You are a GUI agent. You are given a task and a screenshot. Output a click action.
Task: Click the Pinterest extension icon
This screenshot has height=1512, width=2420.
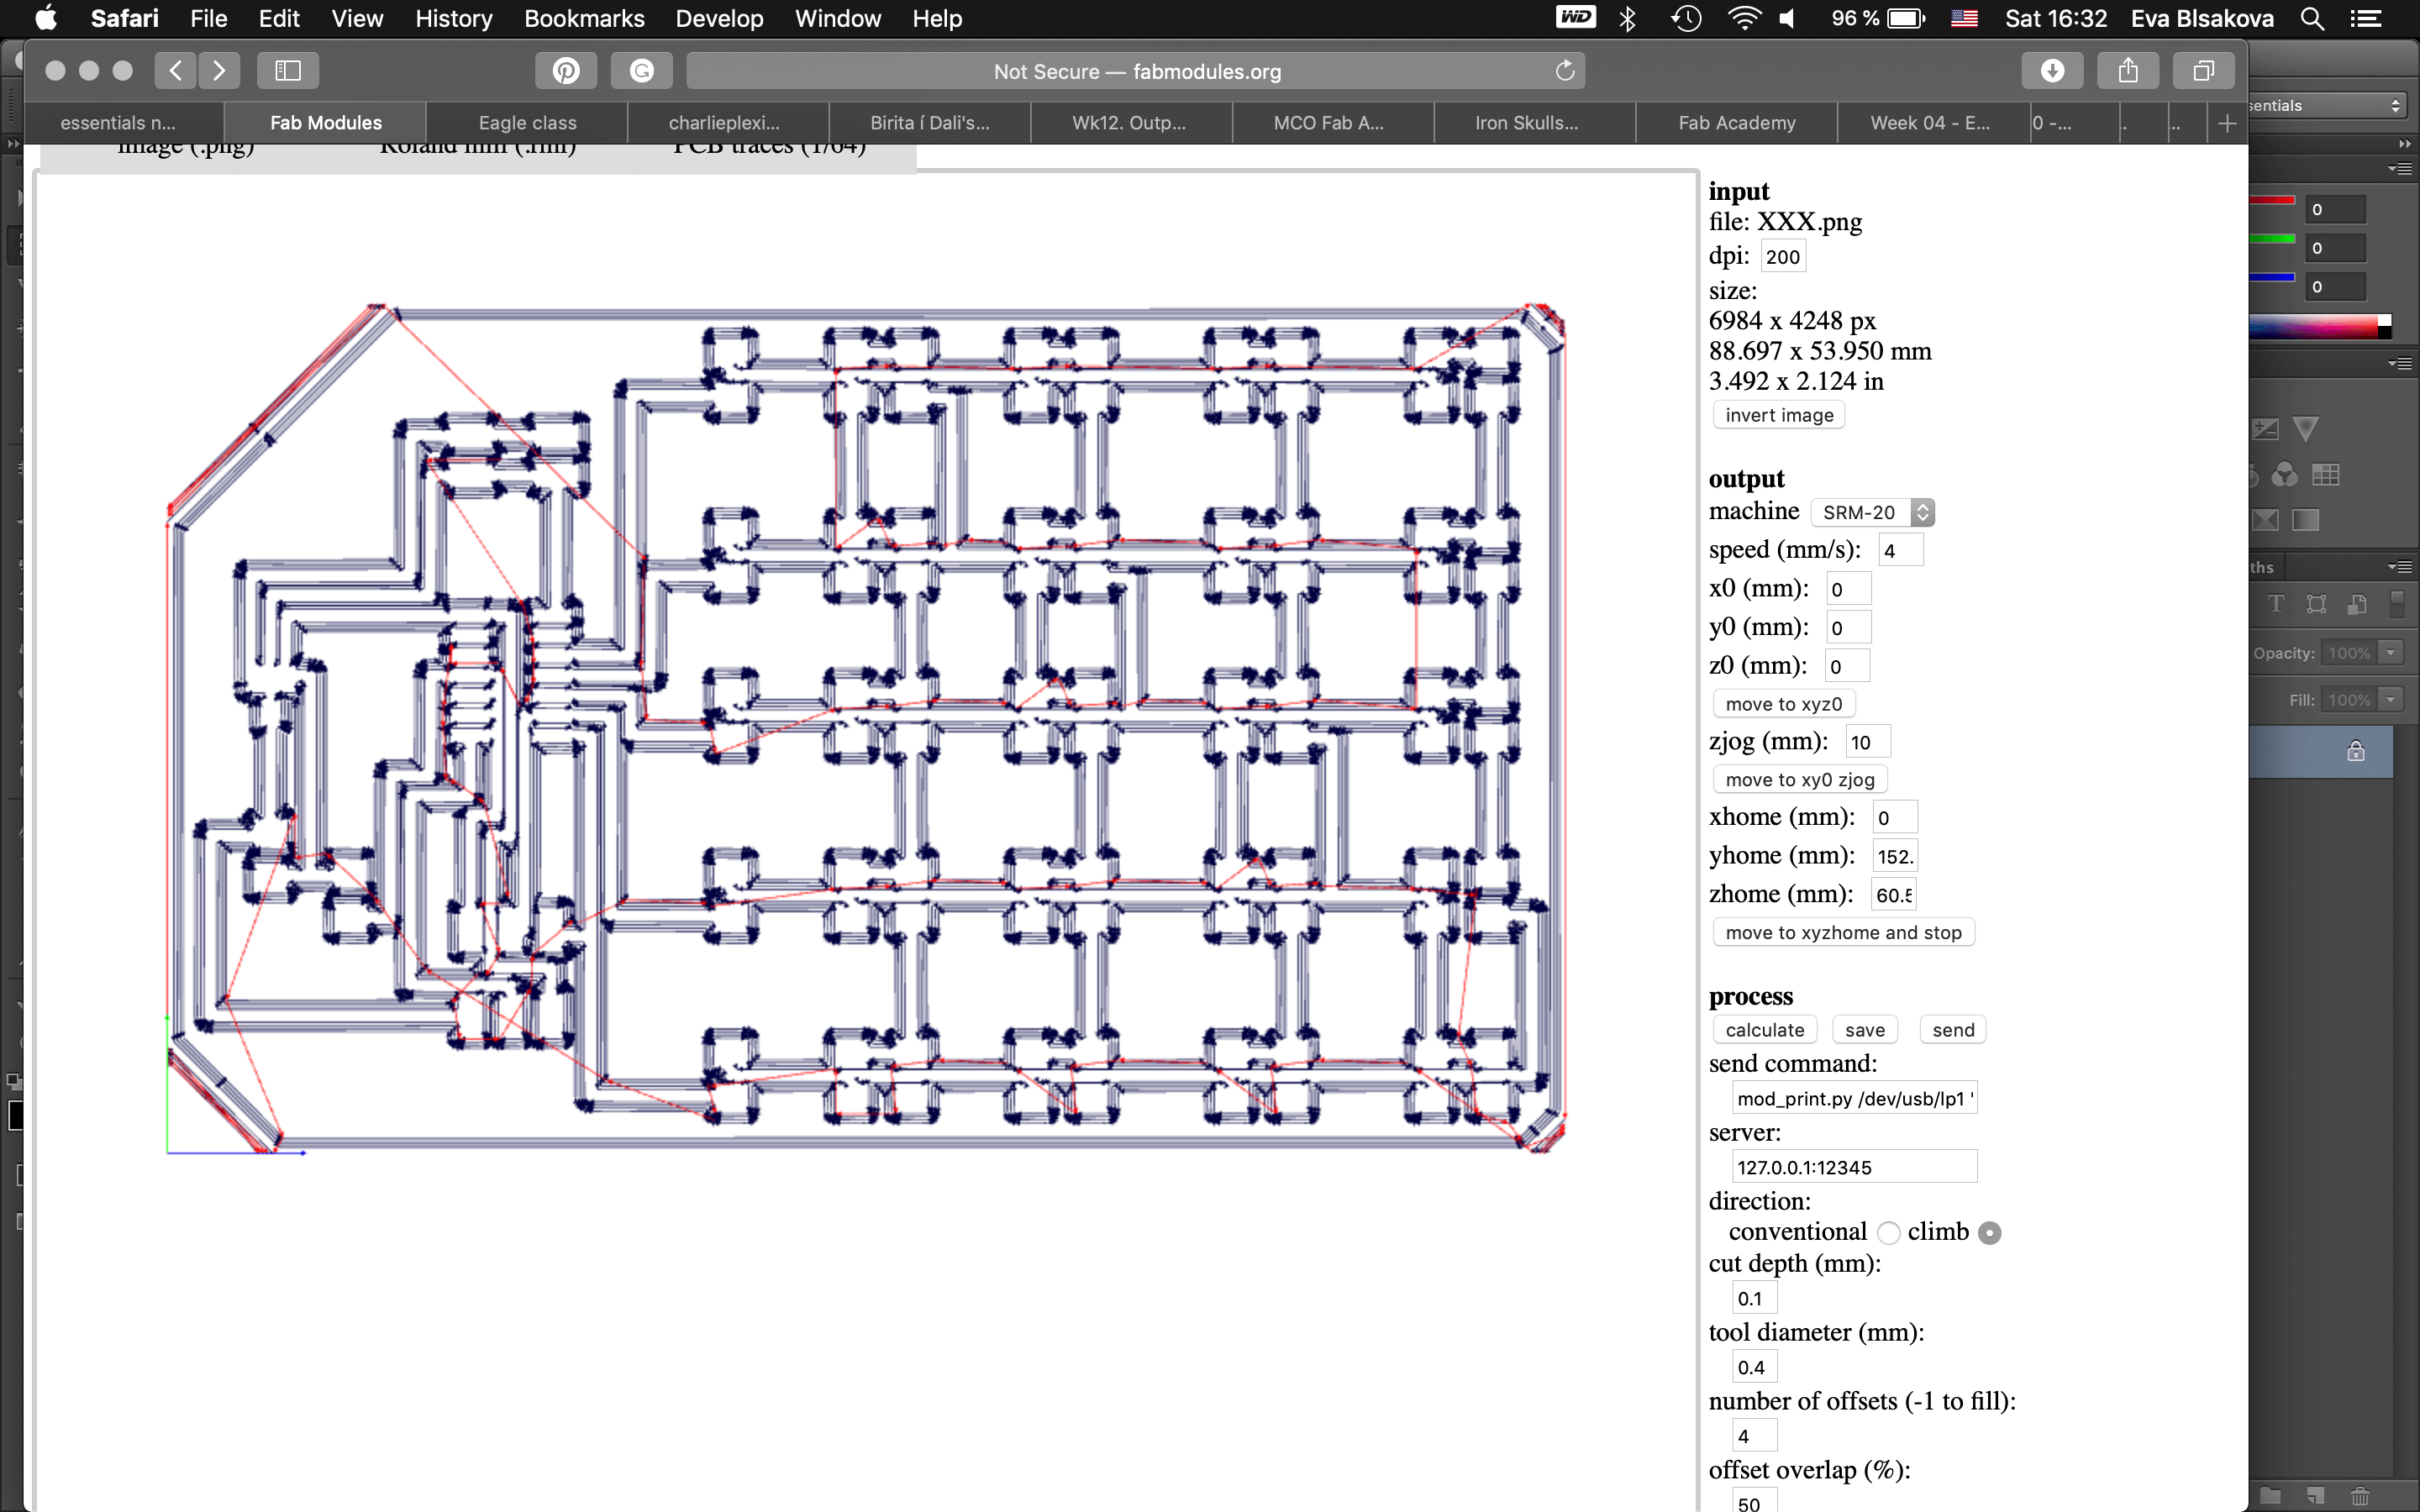(x=566, y=71)
